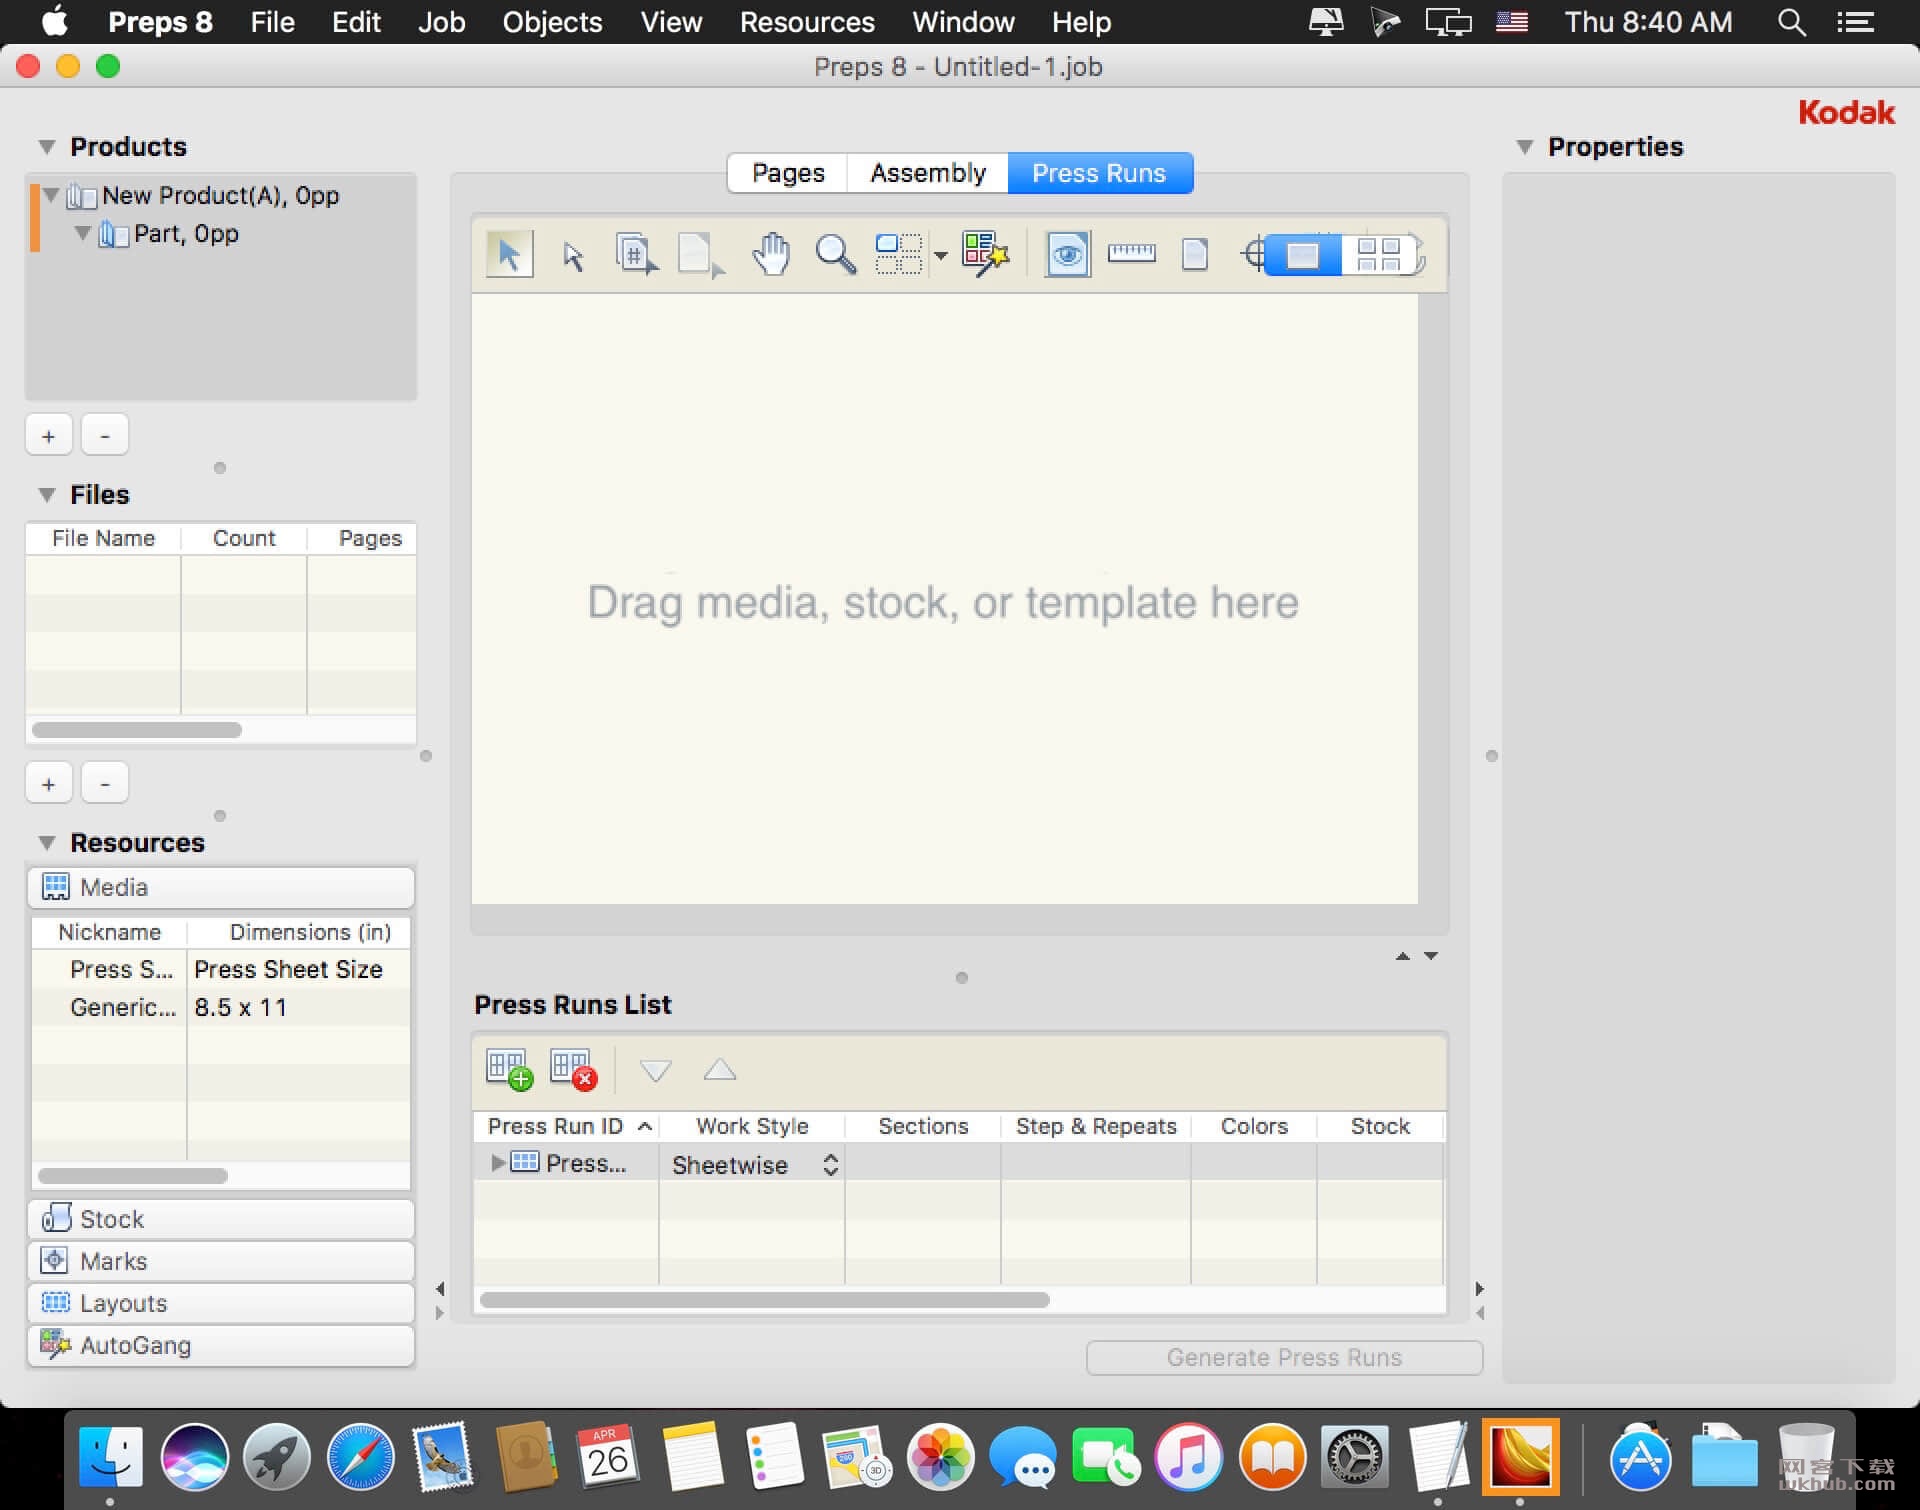Open the View menu
Viewport: 1920px width, 1510px height.
click(x=671, y=22)
